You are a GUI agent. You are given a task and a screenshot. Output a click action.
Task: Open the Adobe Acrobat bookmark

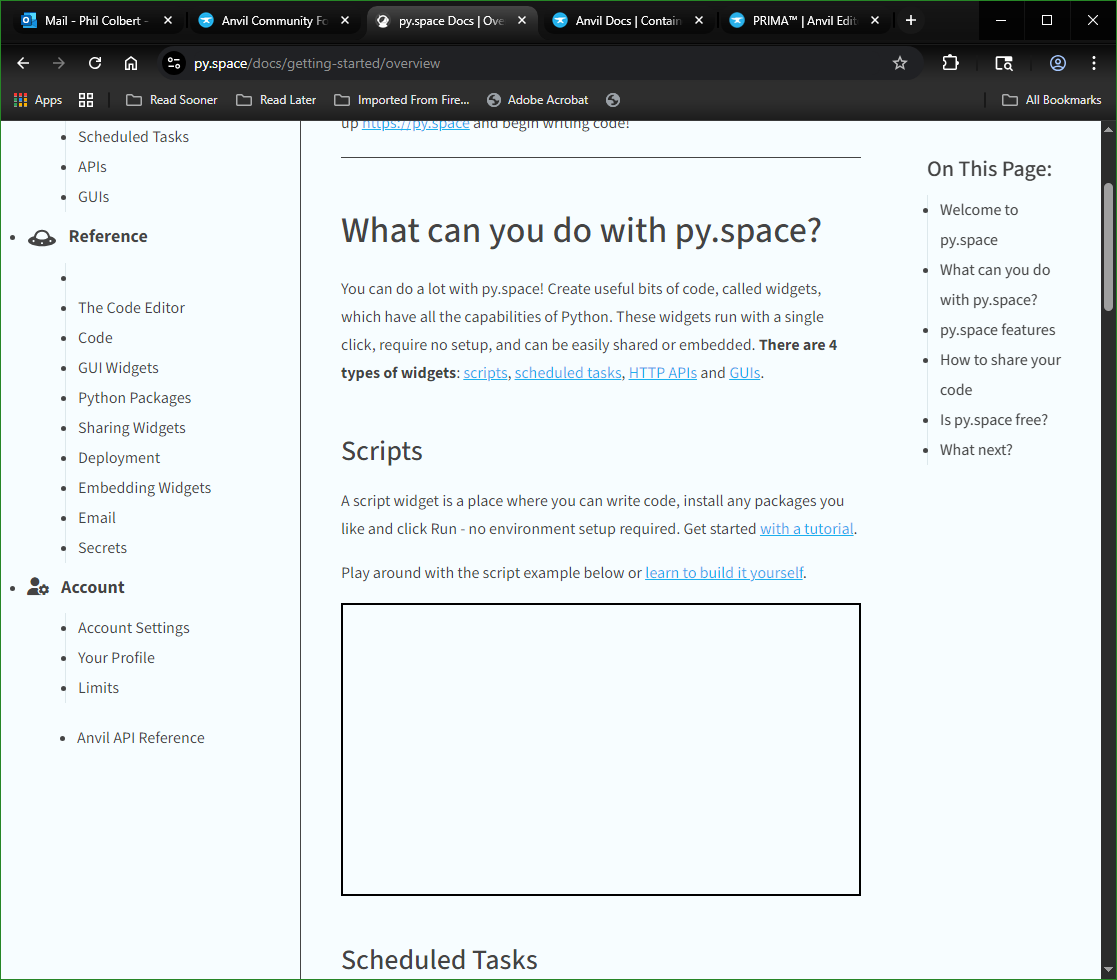(x=538, y=100)
